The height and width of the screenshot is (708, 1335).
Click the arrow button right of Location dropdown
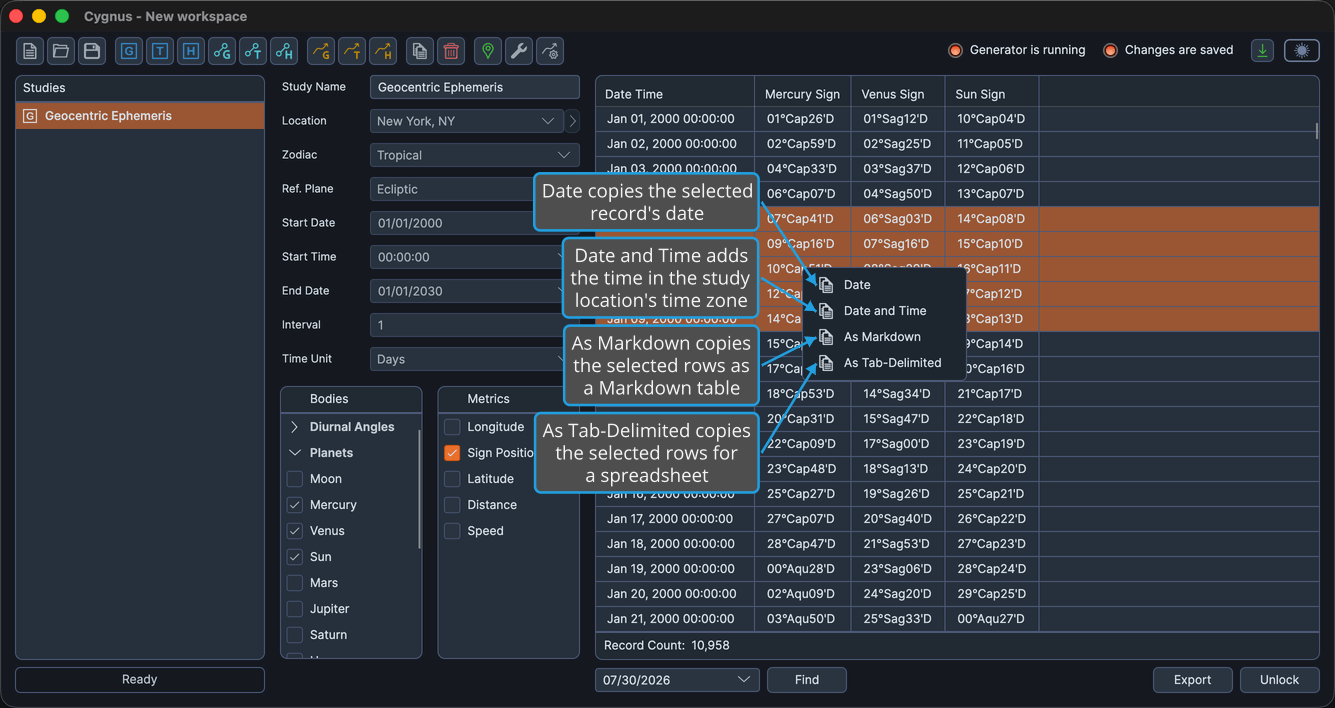[573, 121]
